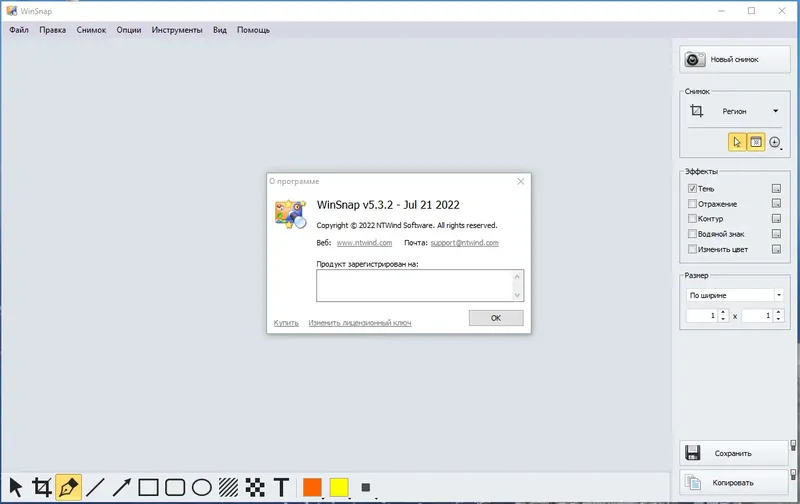Pick the yellow color swatch
Screen dimensions: 800x504
pyautogui.click(x=339, y=487)
